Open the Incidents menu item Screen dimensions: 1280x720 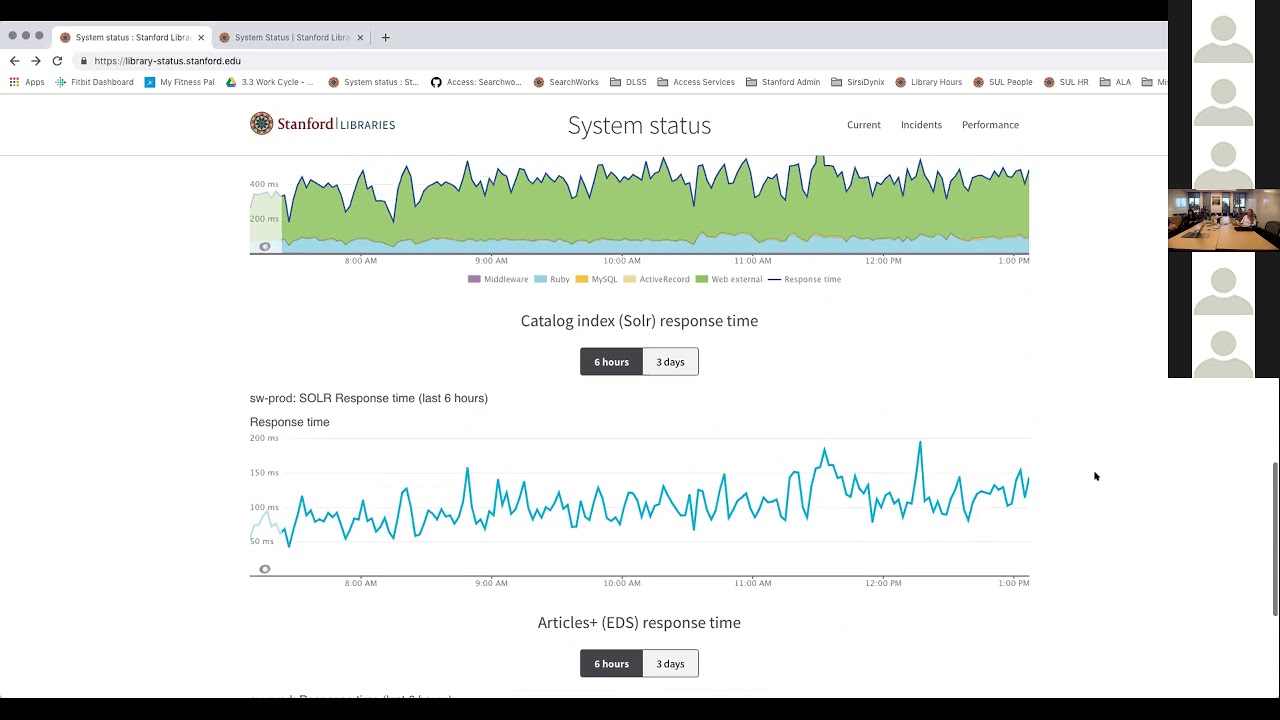(921, 124)
